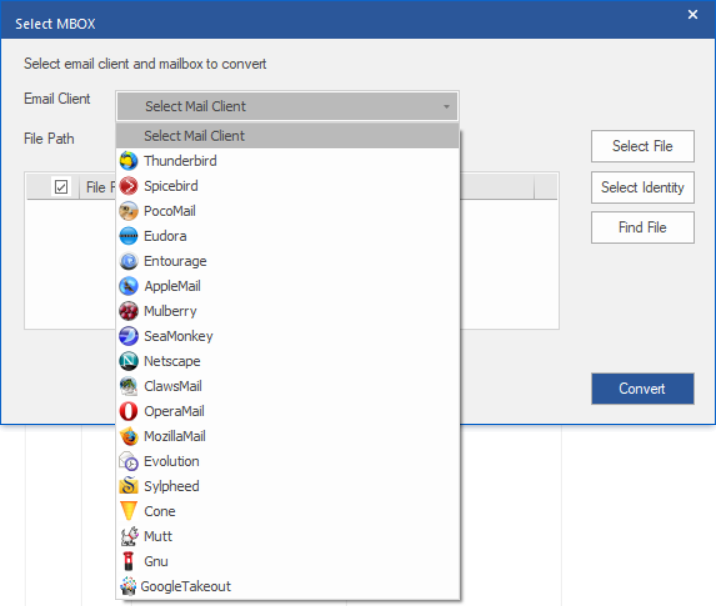Close the Select MBOX dialog

693,15
